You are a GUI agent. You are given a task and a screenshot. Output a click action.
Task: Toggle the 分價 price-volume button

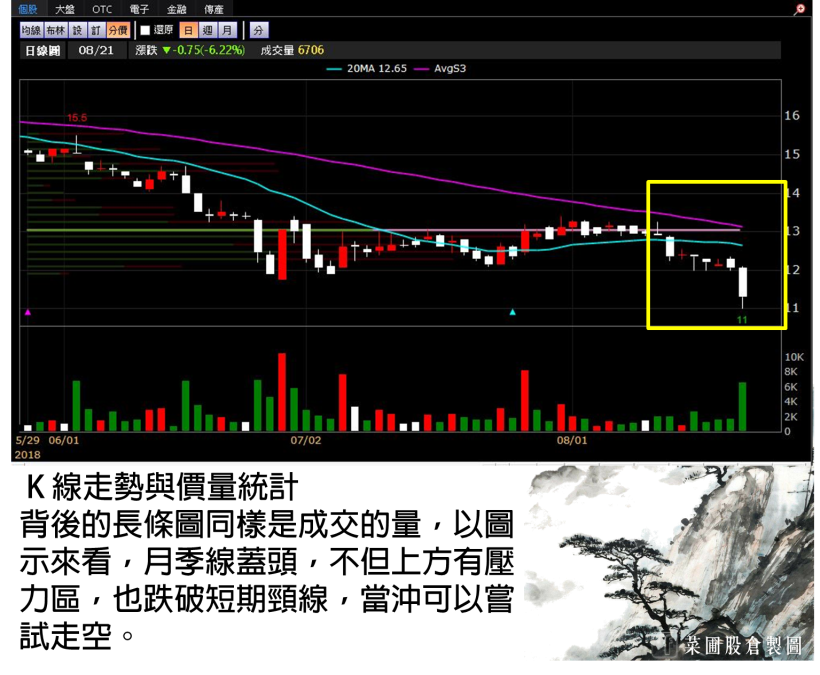(x=117, y=30)
